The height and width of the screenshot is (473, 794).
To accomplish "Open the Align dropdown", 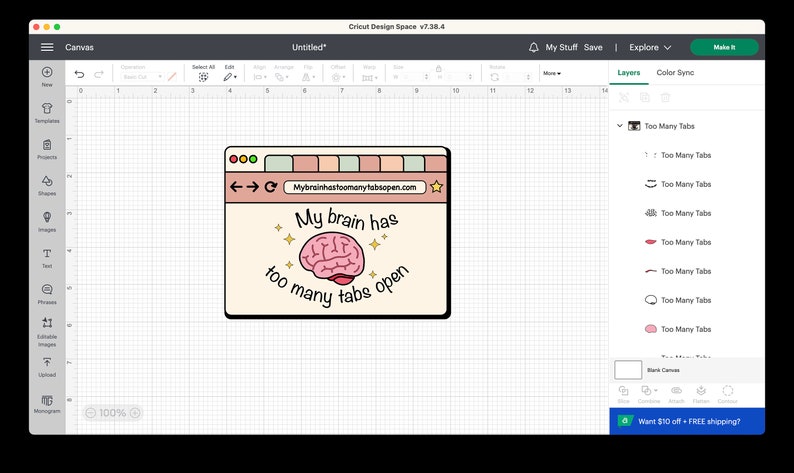I will coord(260,77).
